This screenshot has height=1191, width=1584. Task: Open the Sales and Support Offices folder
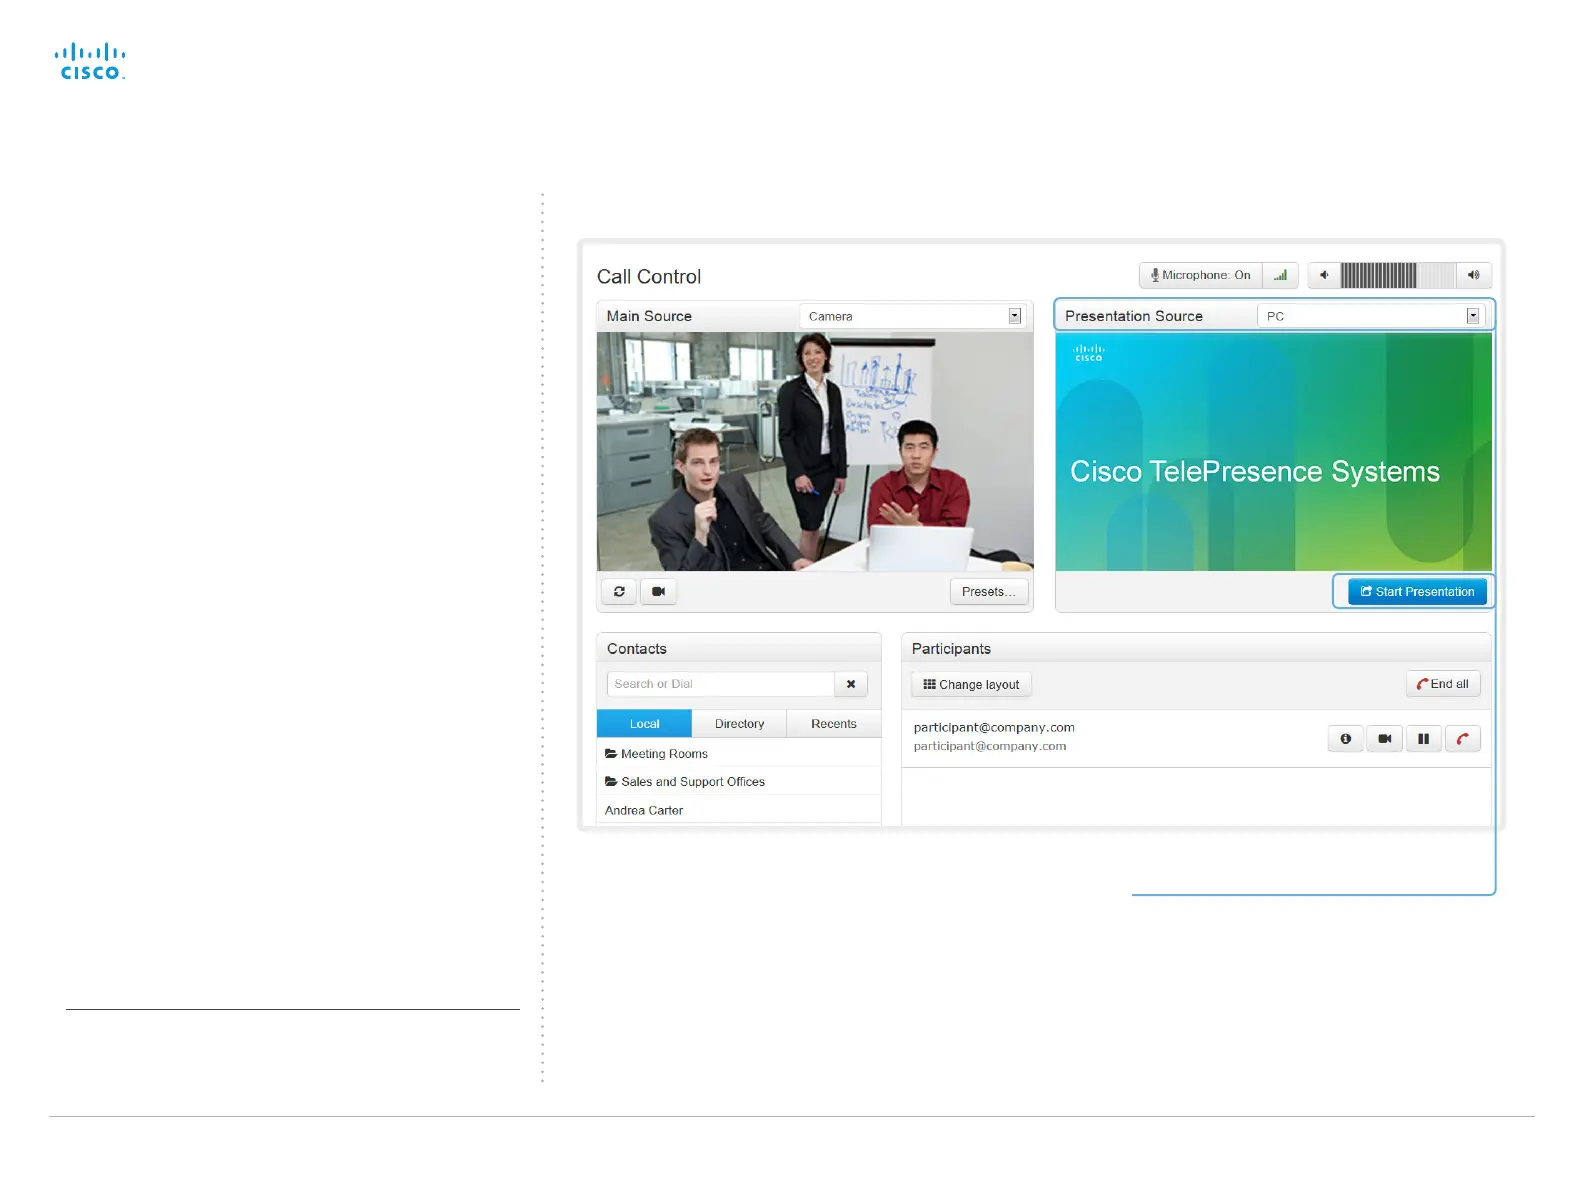coord(739,782)
